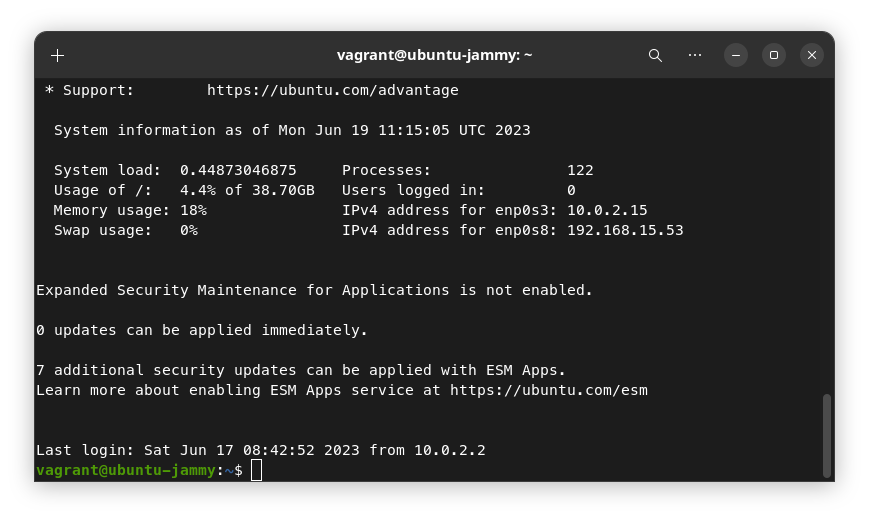
Task: Open the three-dot main menu
Action: [x=695, y=55]
